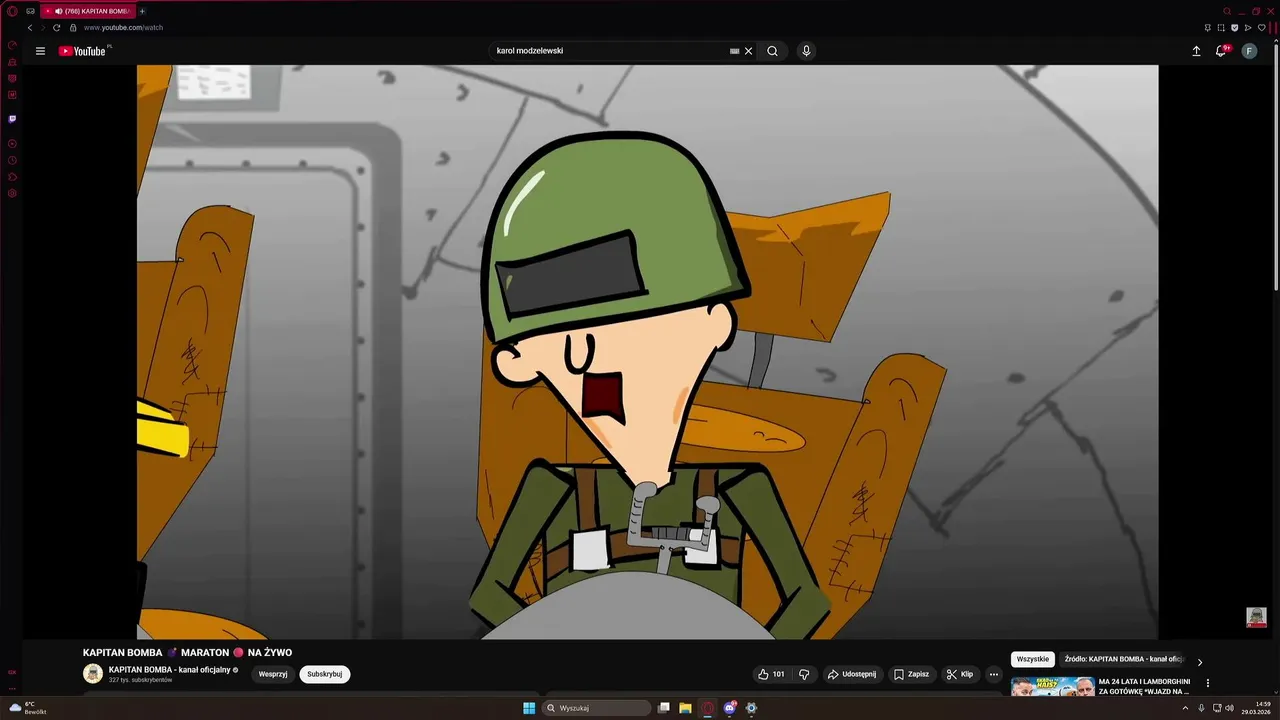Open the workspaces icon beside the tab
This screenshot has width=1280, height=720.
coord(31,11)
